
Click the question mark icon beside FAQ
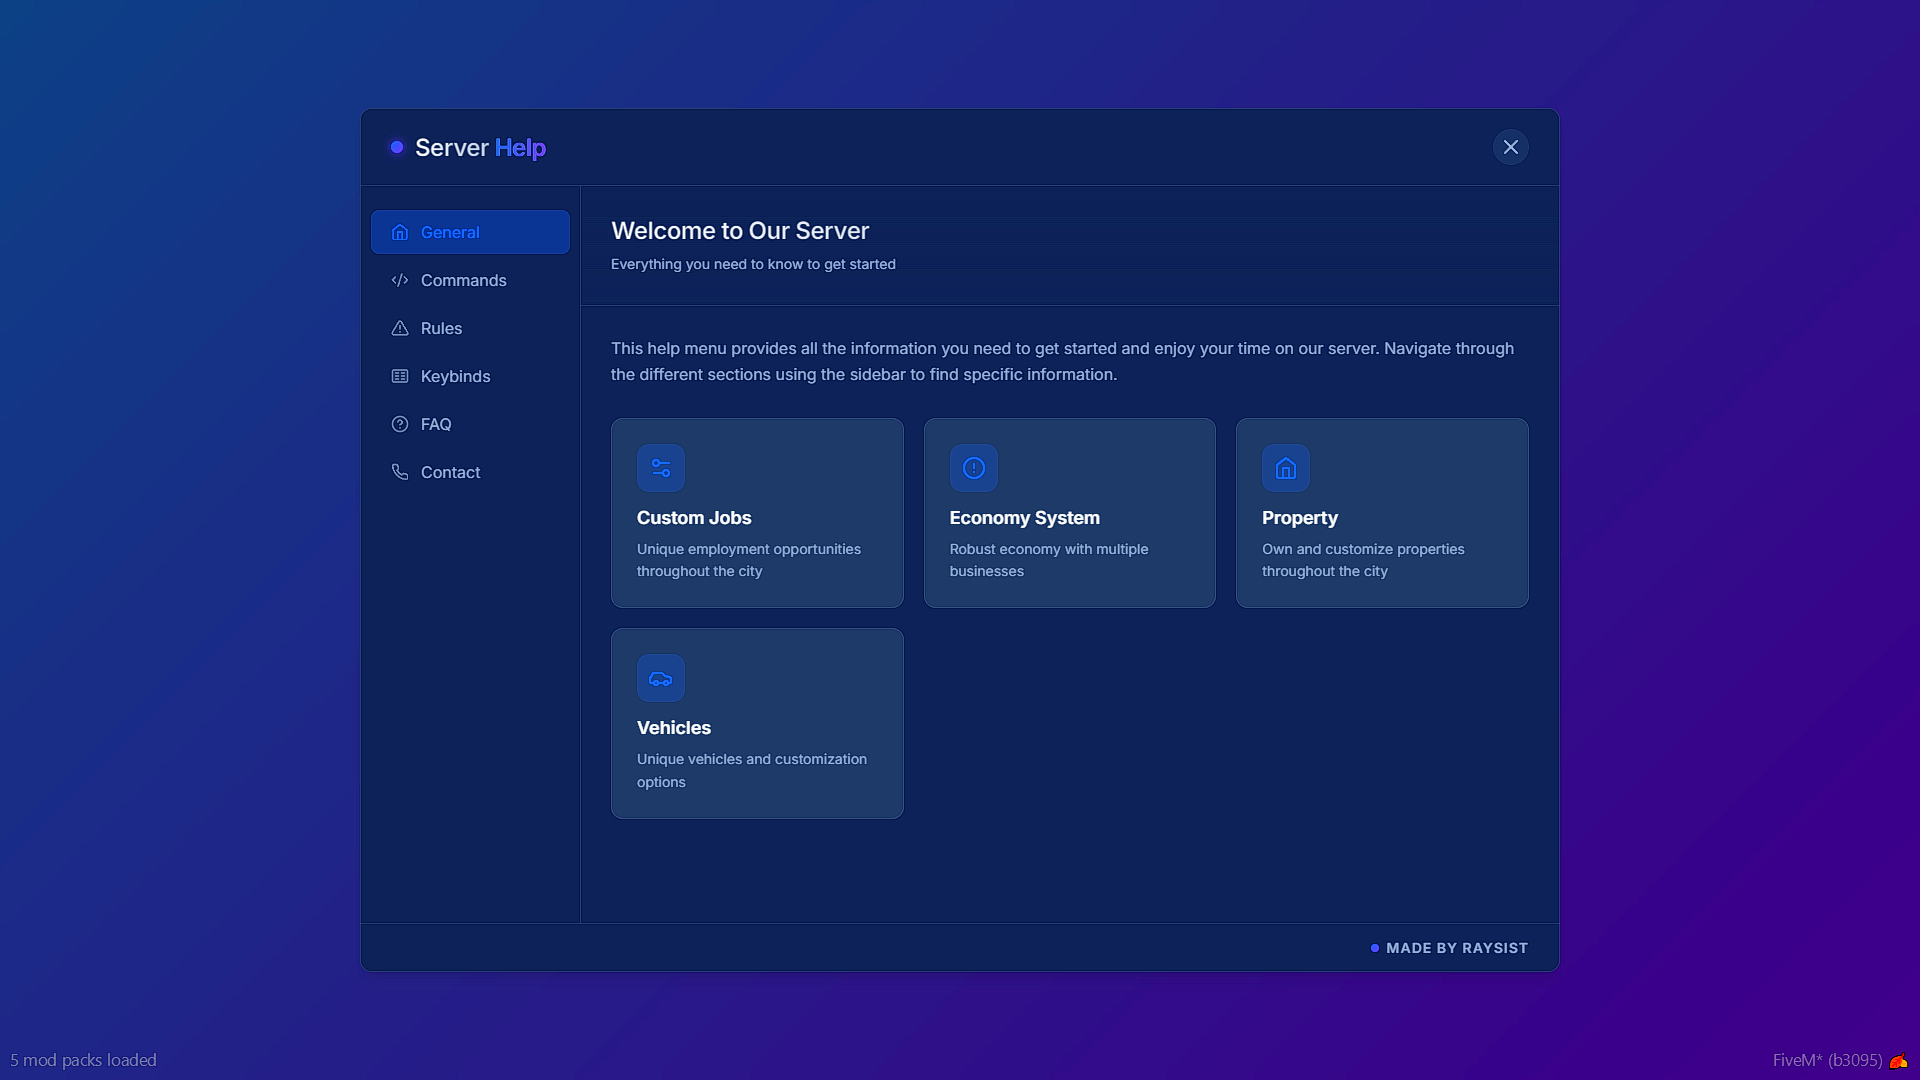[x=400, y=424]
